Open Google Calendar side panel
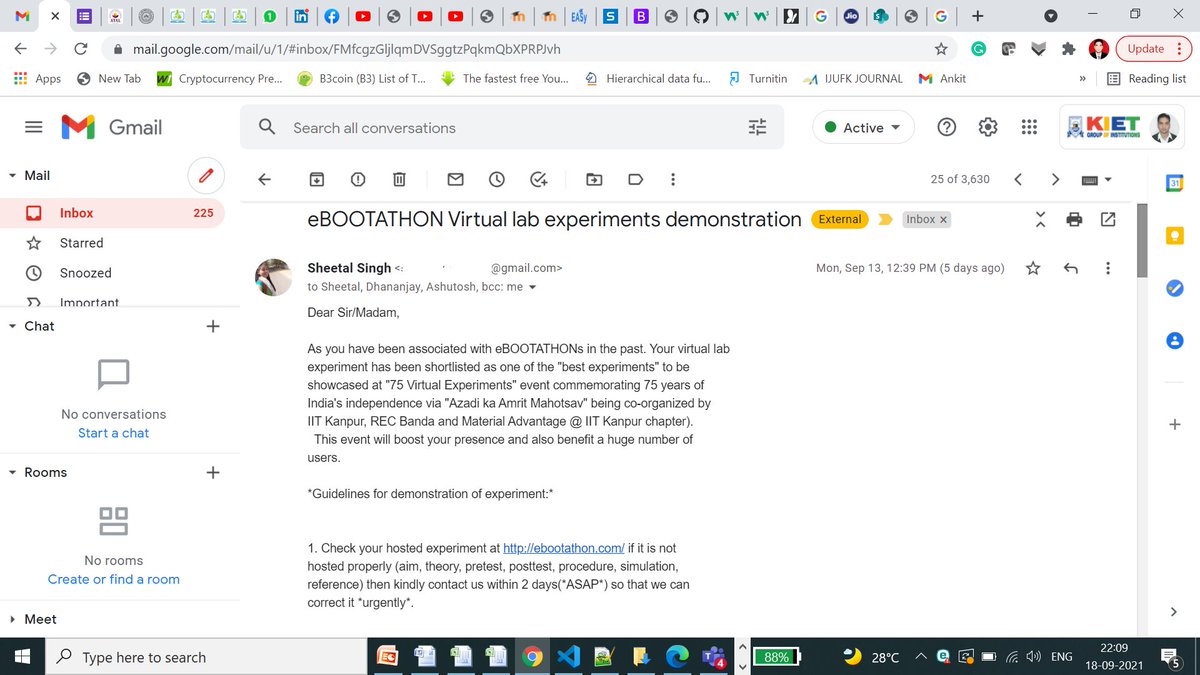This screenshot has width=1200, height=675. pos(1175,182)
